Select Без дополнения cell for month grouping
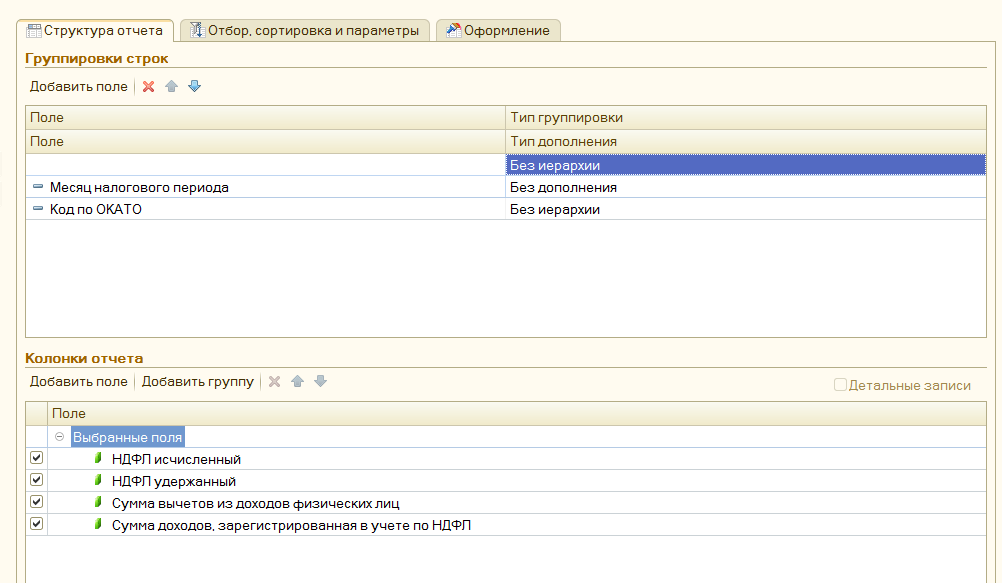Viewport: 1002px width, 583px height. (x=745, y=187)
